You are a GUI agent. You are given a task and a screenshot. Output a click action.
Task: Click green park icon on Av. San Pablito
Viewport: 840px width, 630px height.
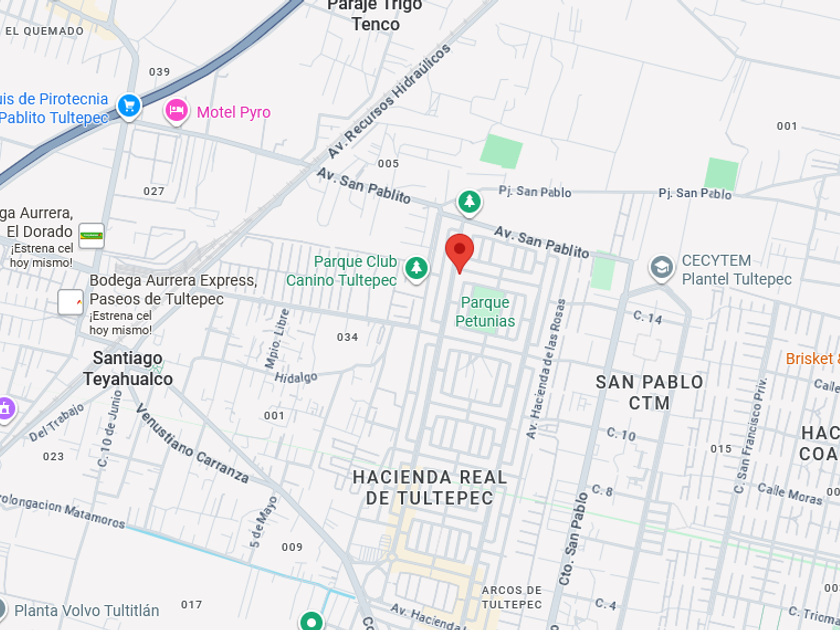469,203
